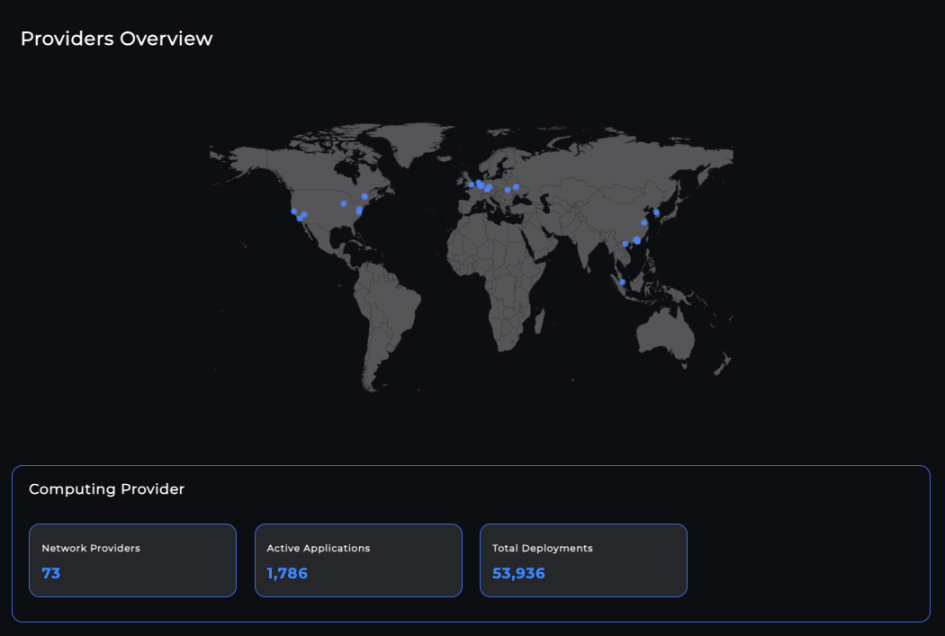This screenshot has width=945, height=636.
Task: Click the Total Deployments label
Action: coord(542,548)
